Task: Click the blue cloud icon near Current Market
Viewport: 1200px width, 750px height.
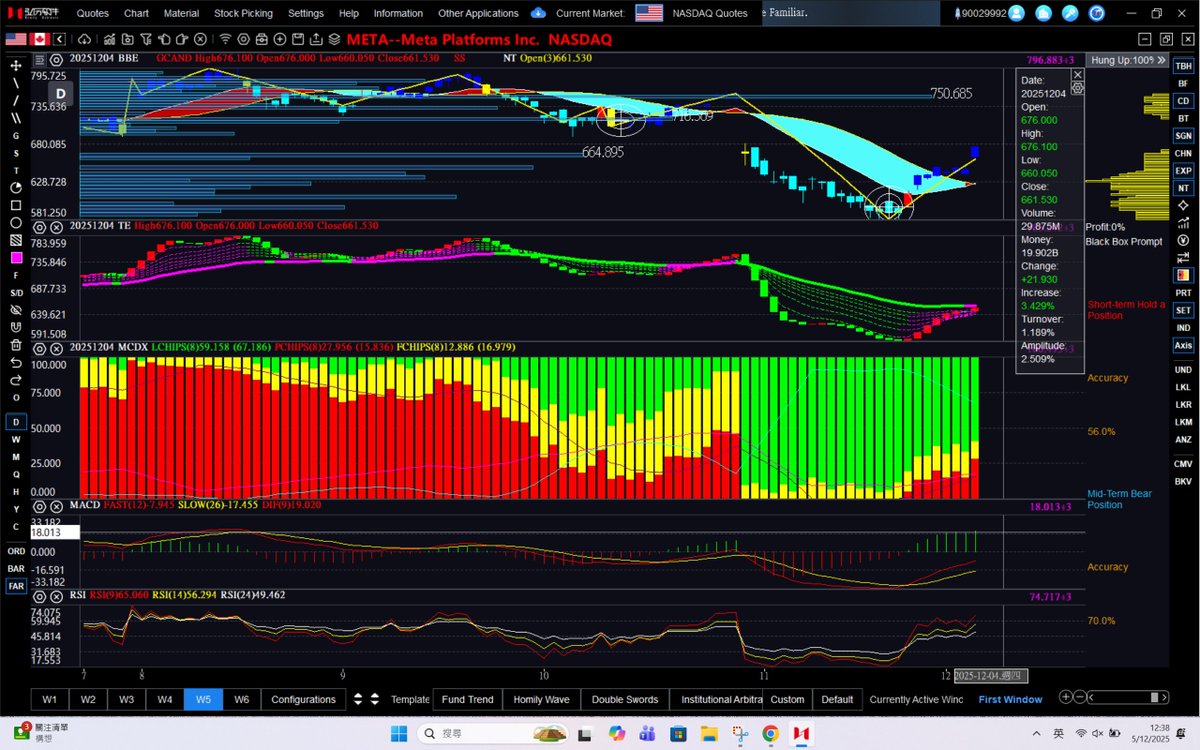Action: point(538,13)
